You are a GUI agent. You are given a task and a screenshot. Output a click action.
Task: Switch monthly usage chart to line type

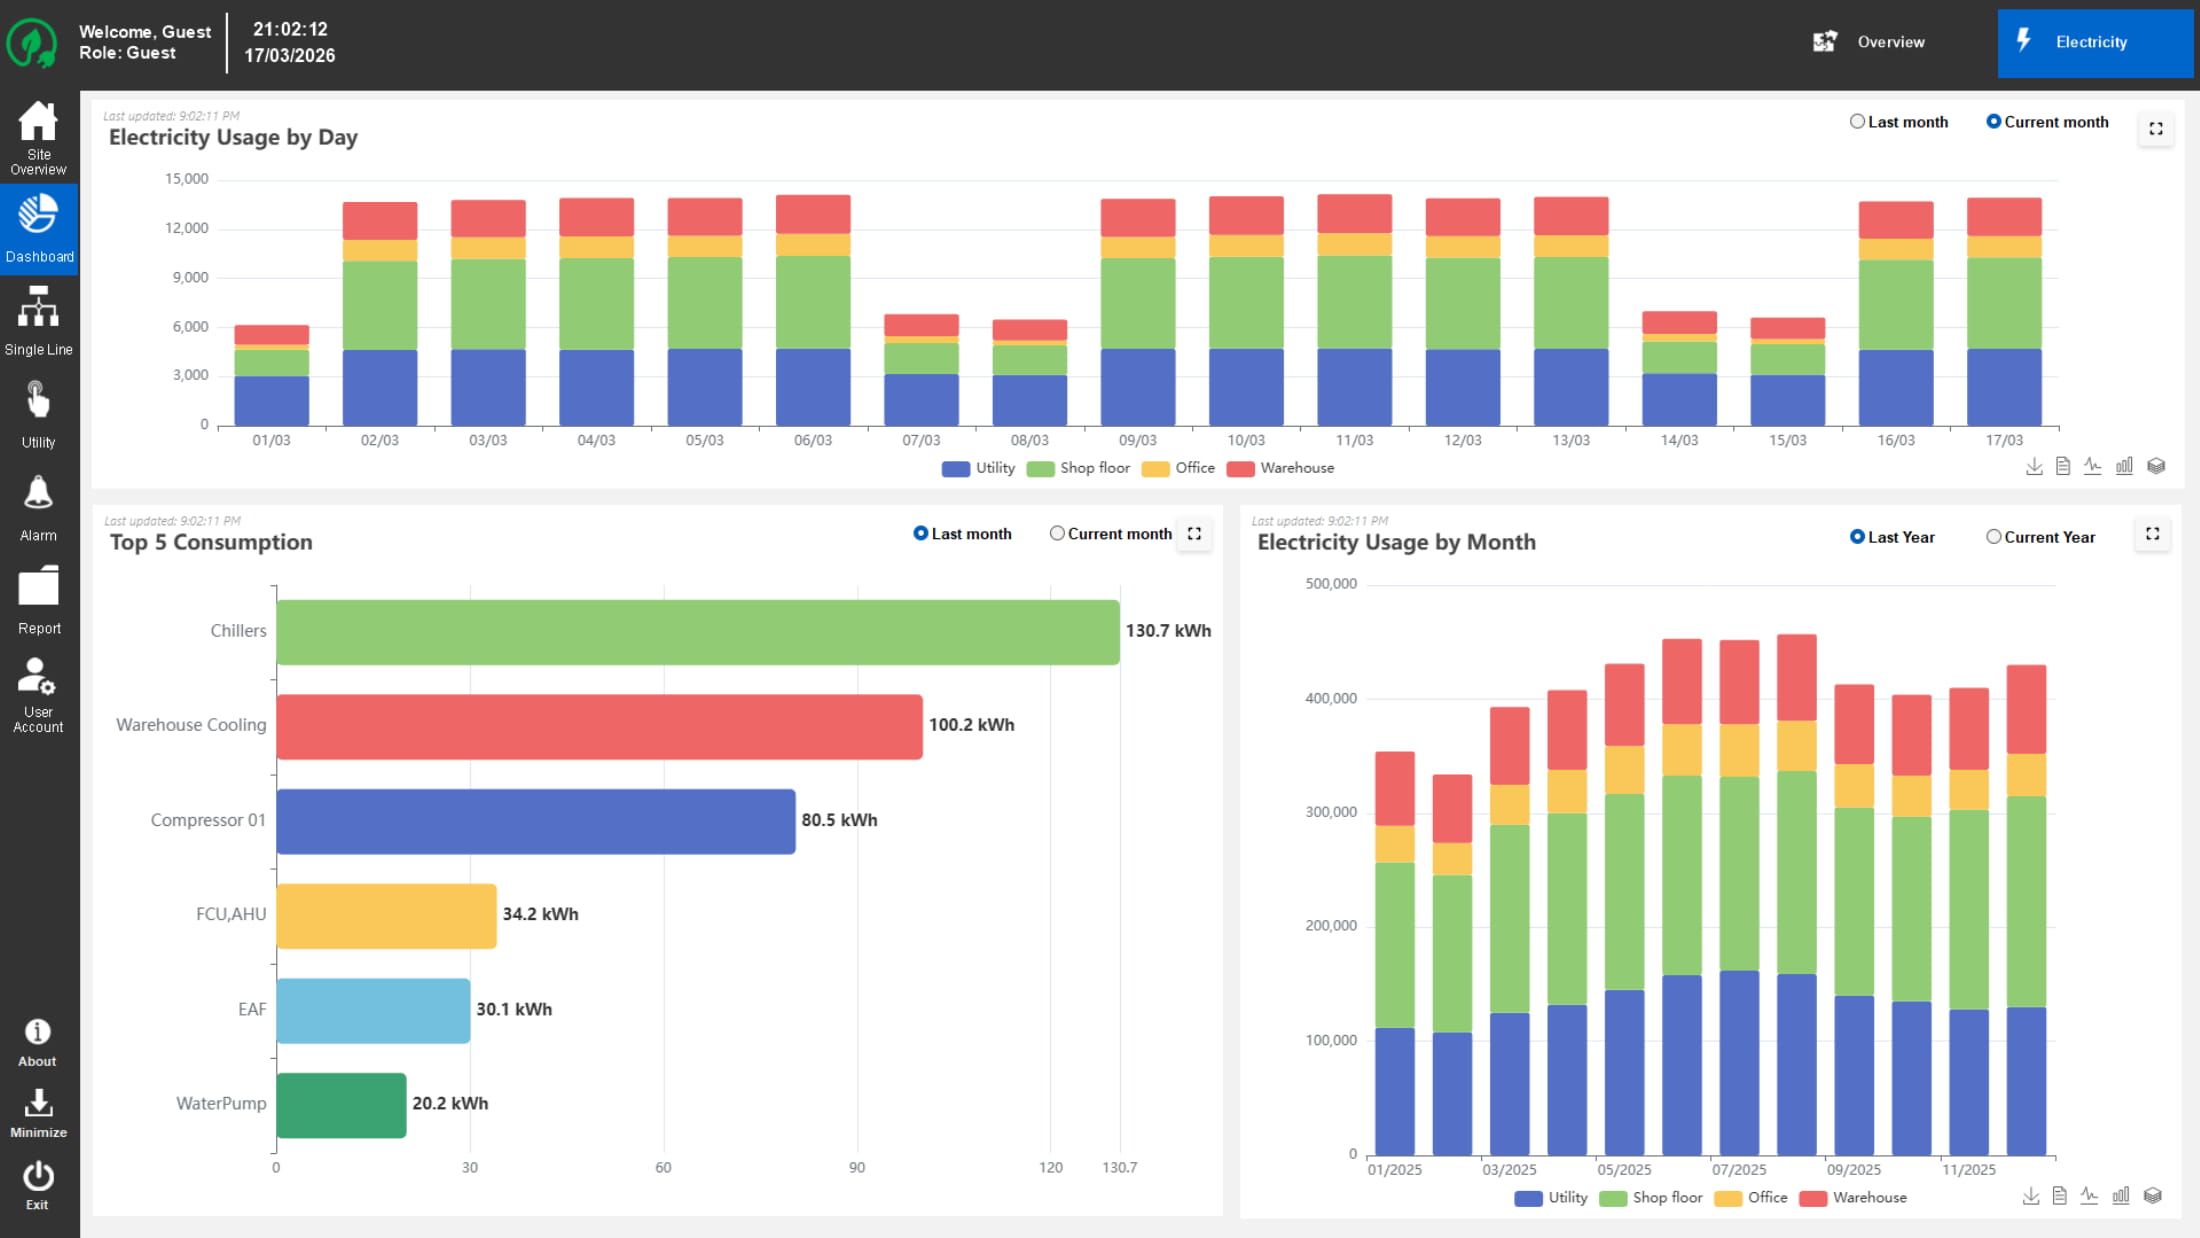[2090, 1196]
